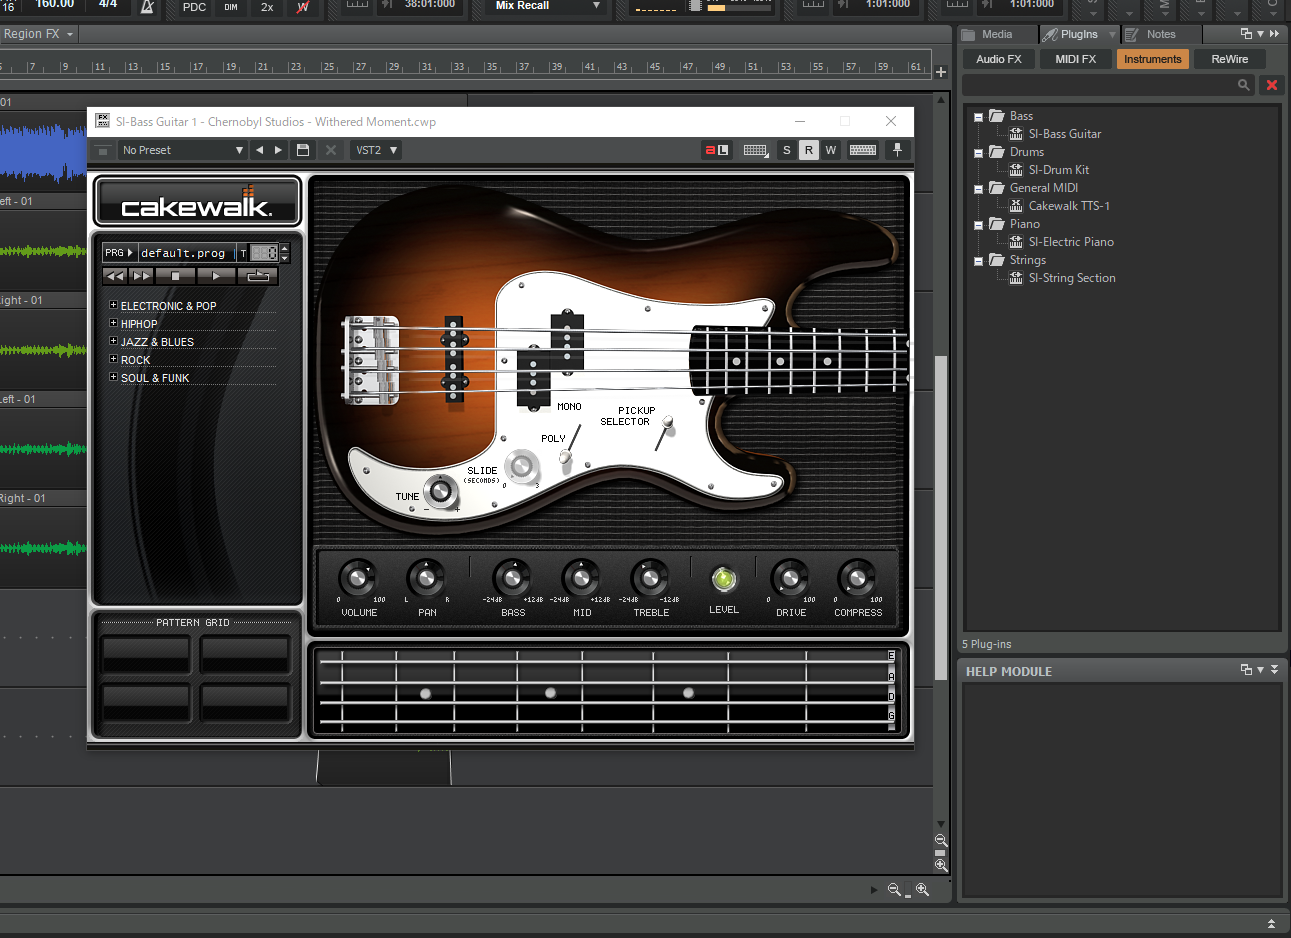Click the TREBLE knob

(x=649, y=577)
